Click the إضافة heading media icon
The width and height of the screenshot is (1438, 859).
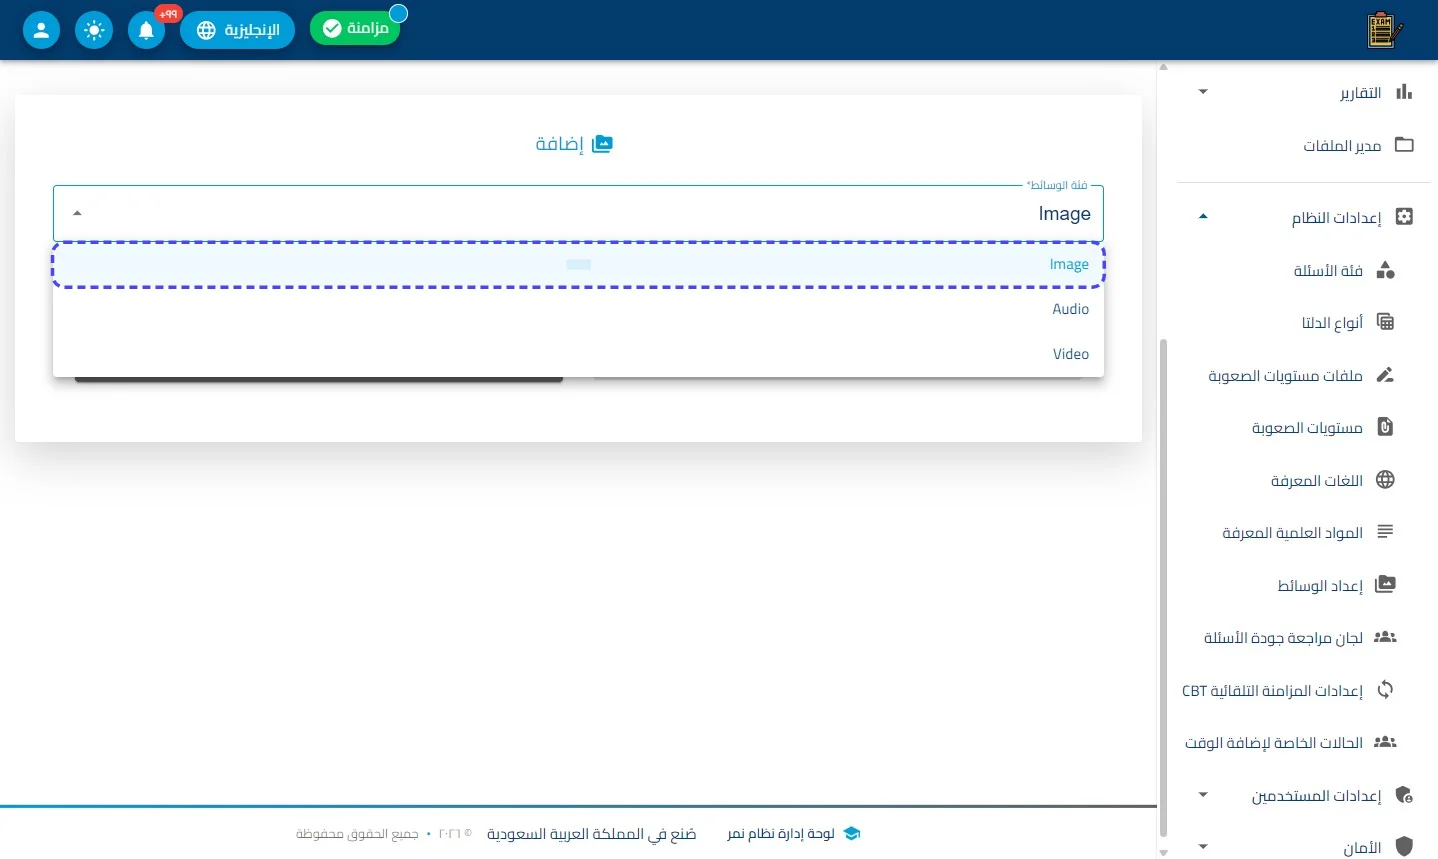coord(602,144)
